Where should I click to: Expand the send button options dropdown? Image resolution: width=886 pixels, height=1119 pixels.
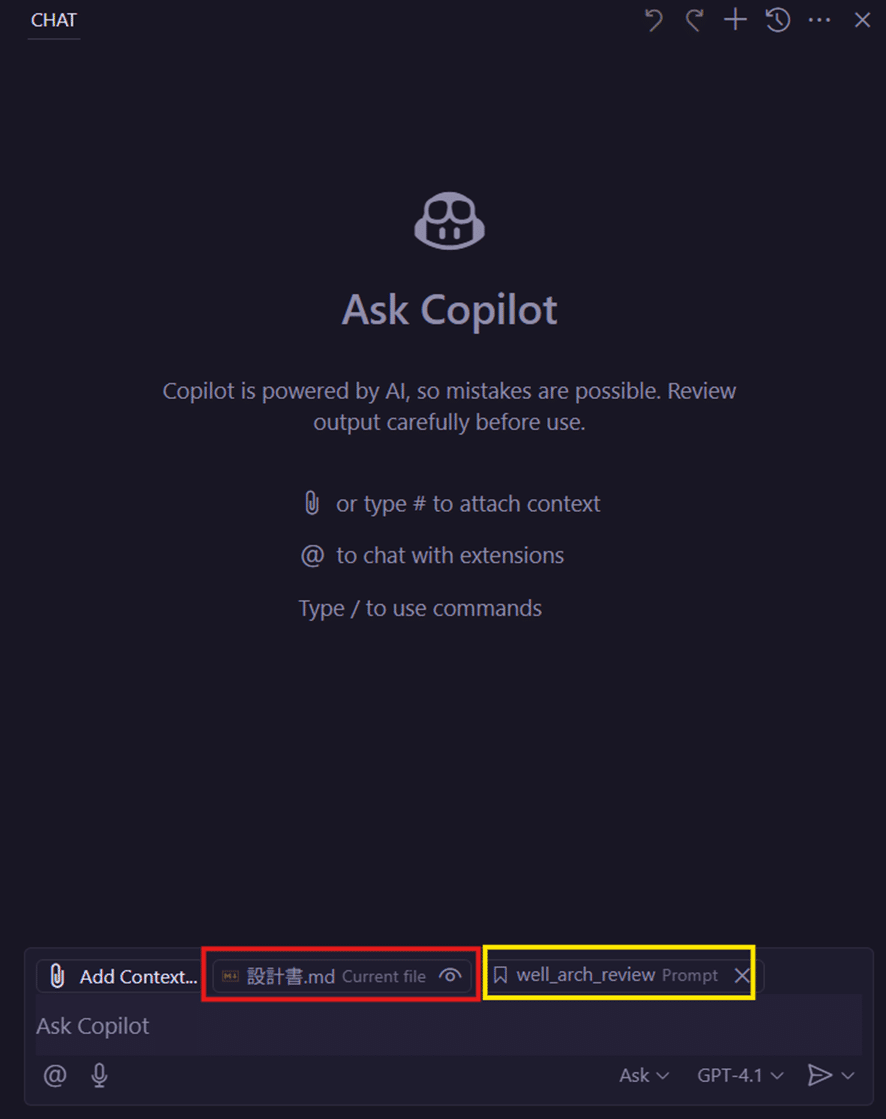pos(849,1075)
